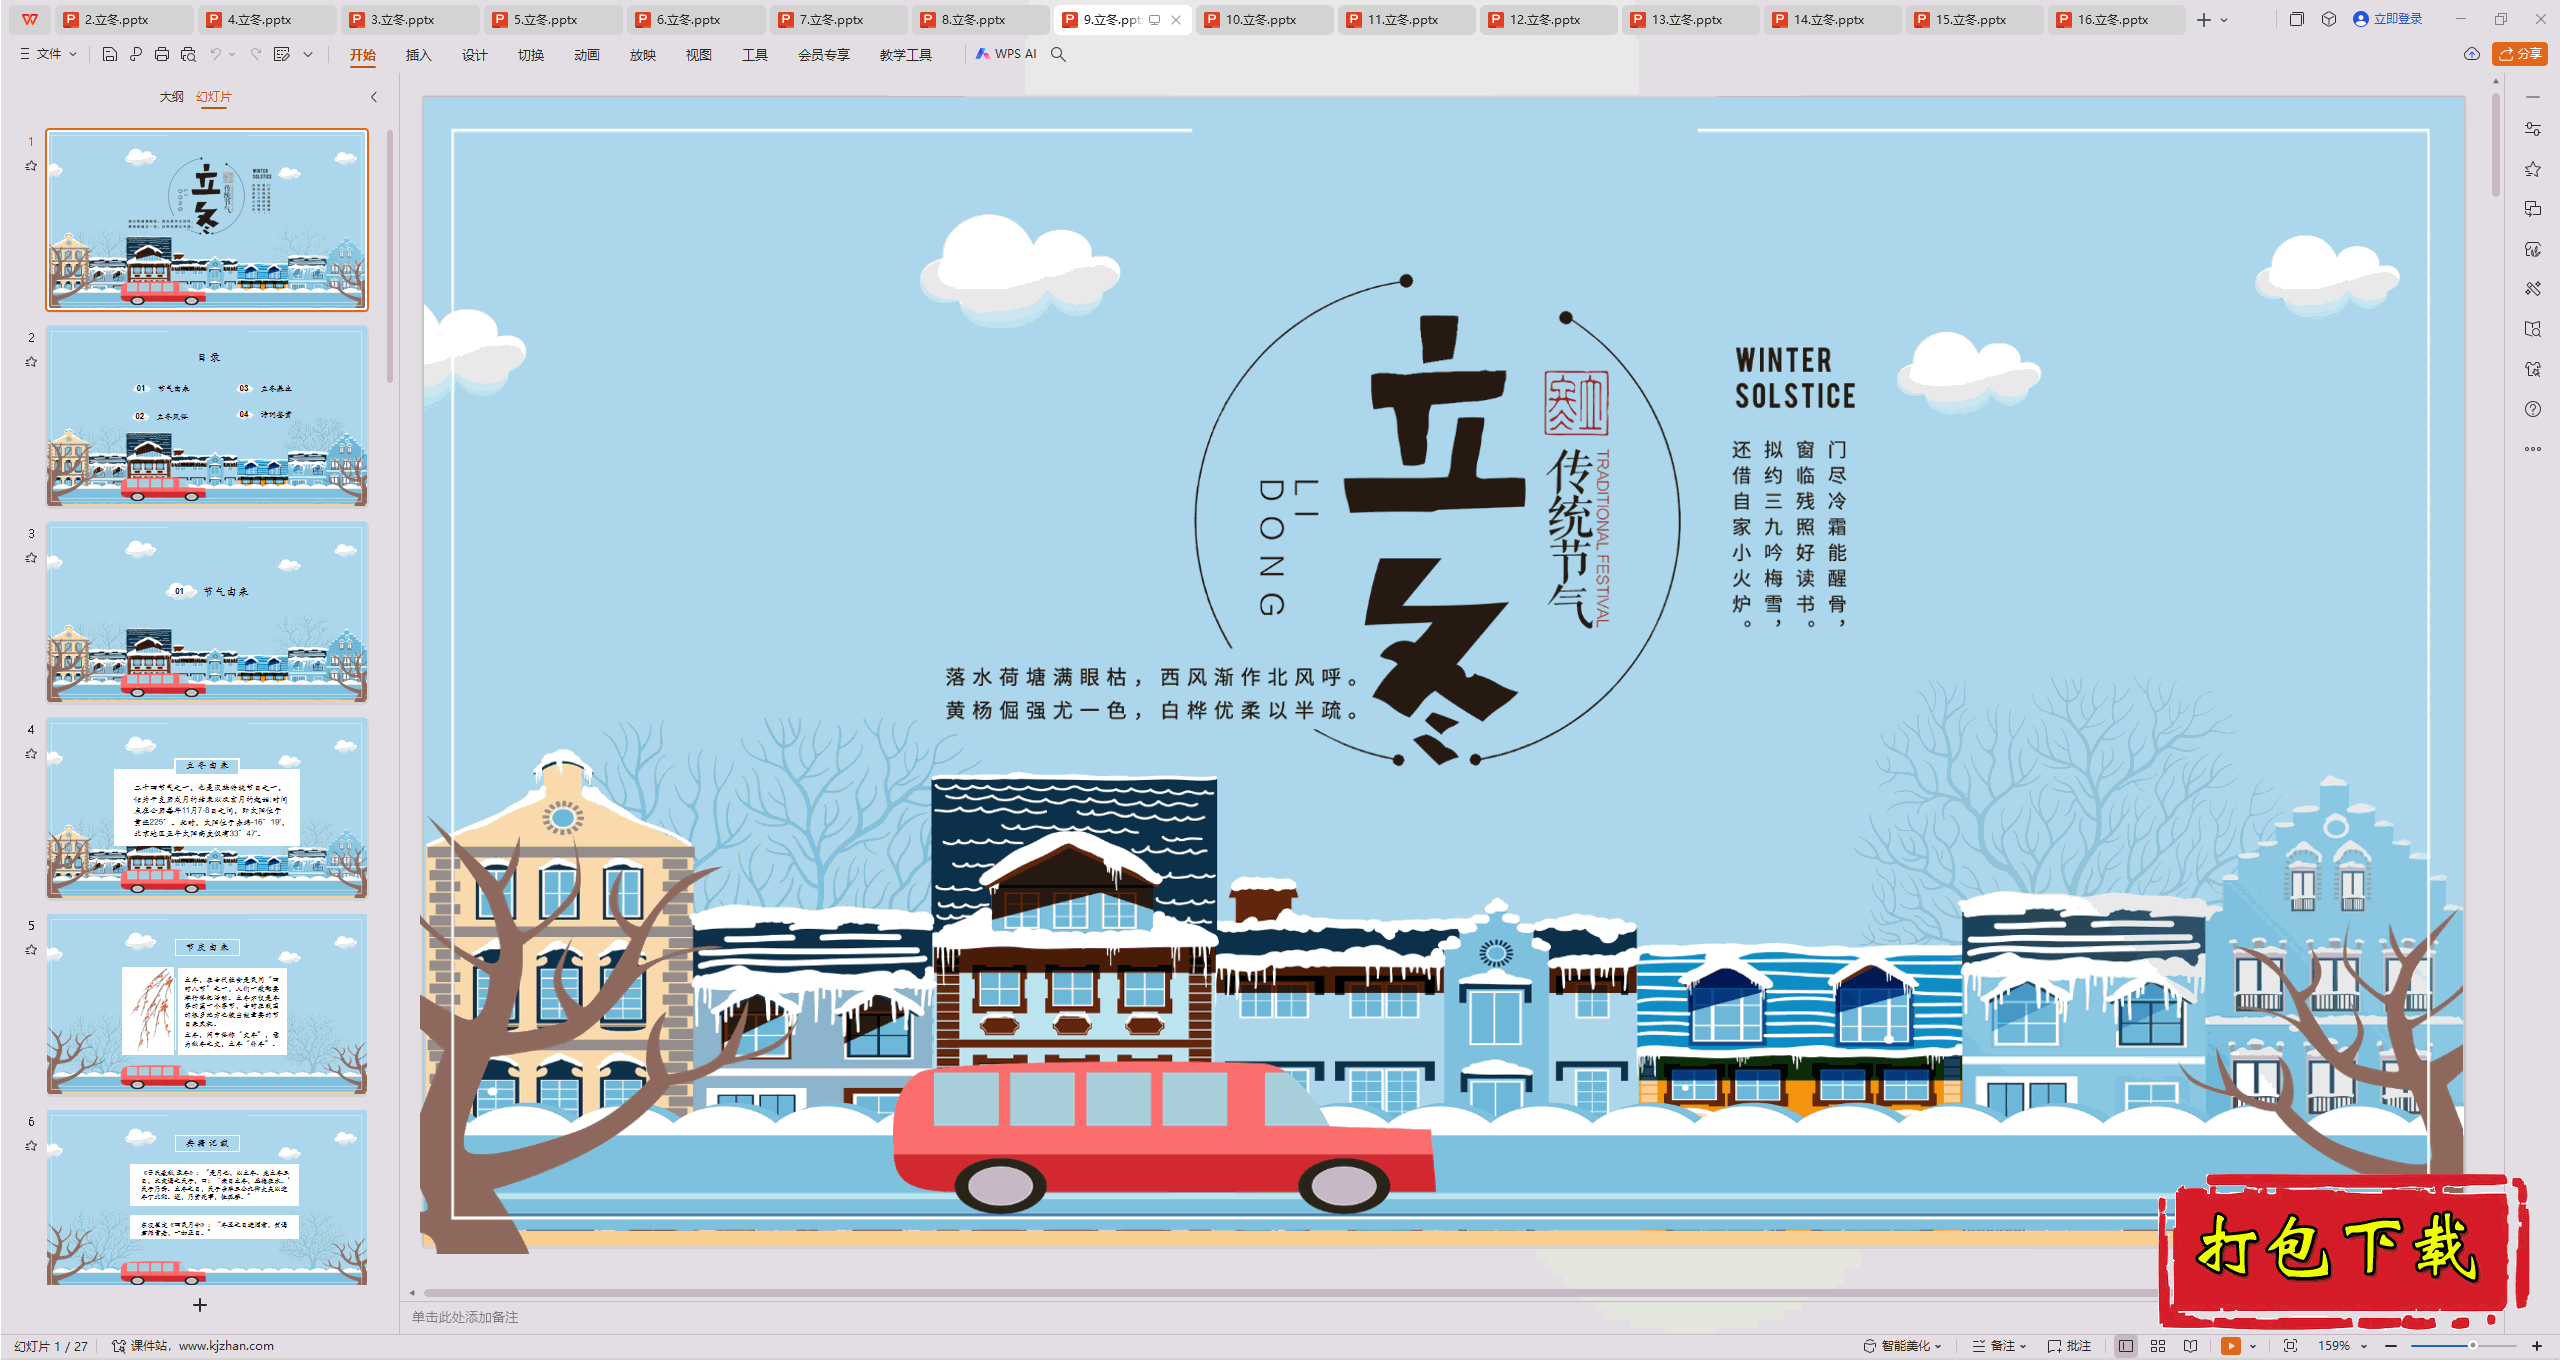
Task: Click the multi-window icon in title bar
Action: tap(2296, 19)
